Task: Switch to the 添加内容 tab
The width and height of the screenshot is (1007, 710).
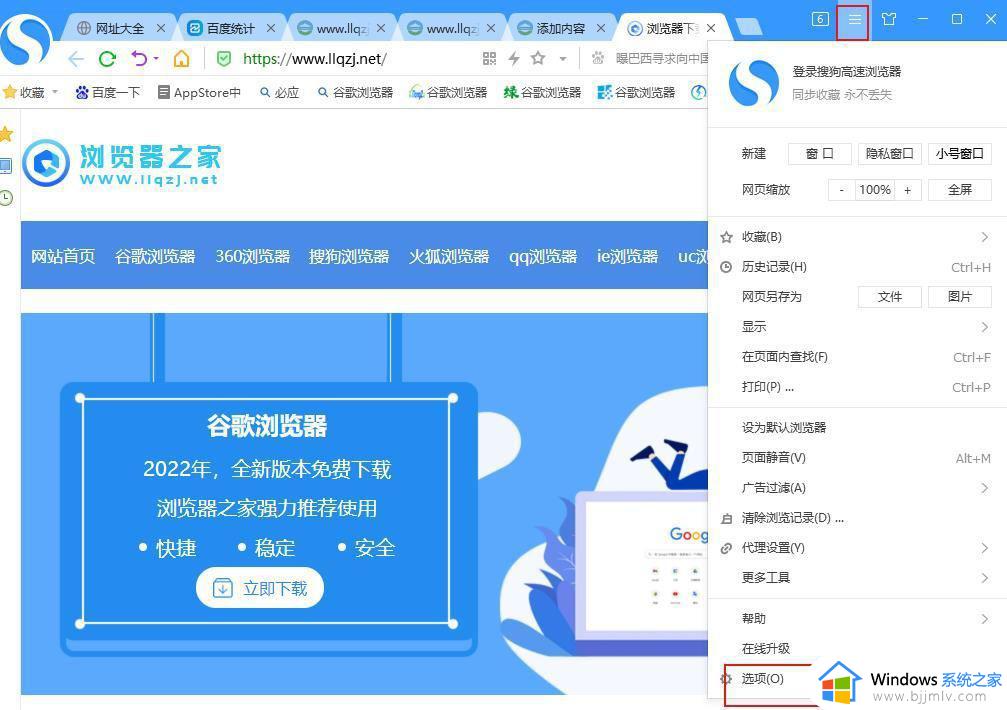Action: point(561,28)
